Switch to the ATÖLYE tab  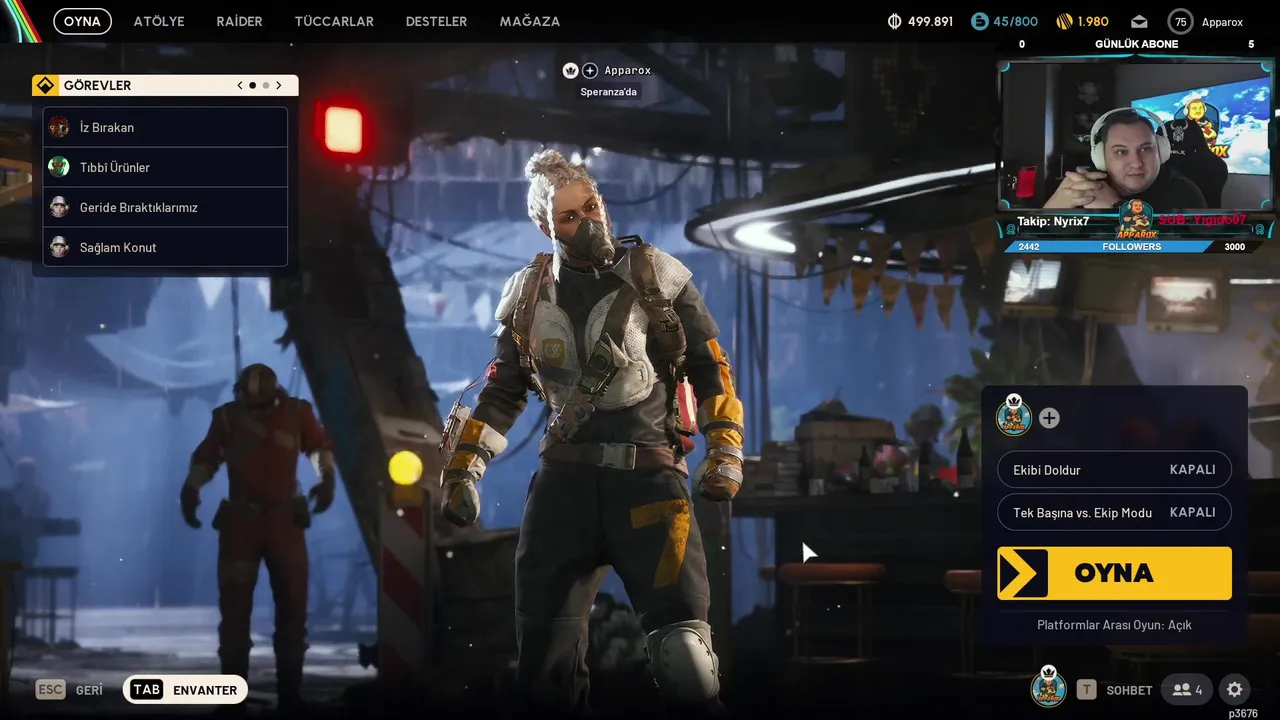click(159, 21)
